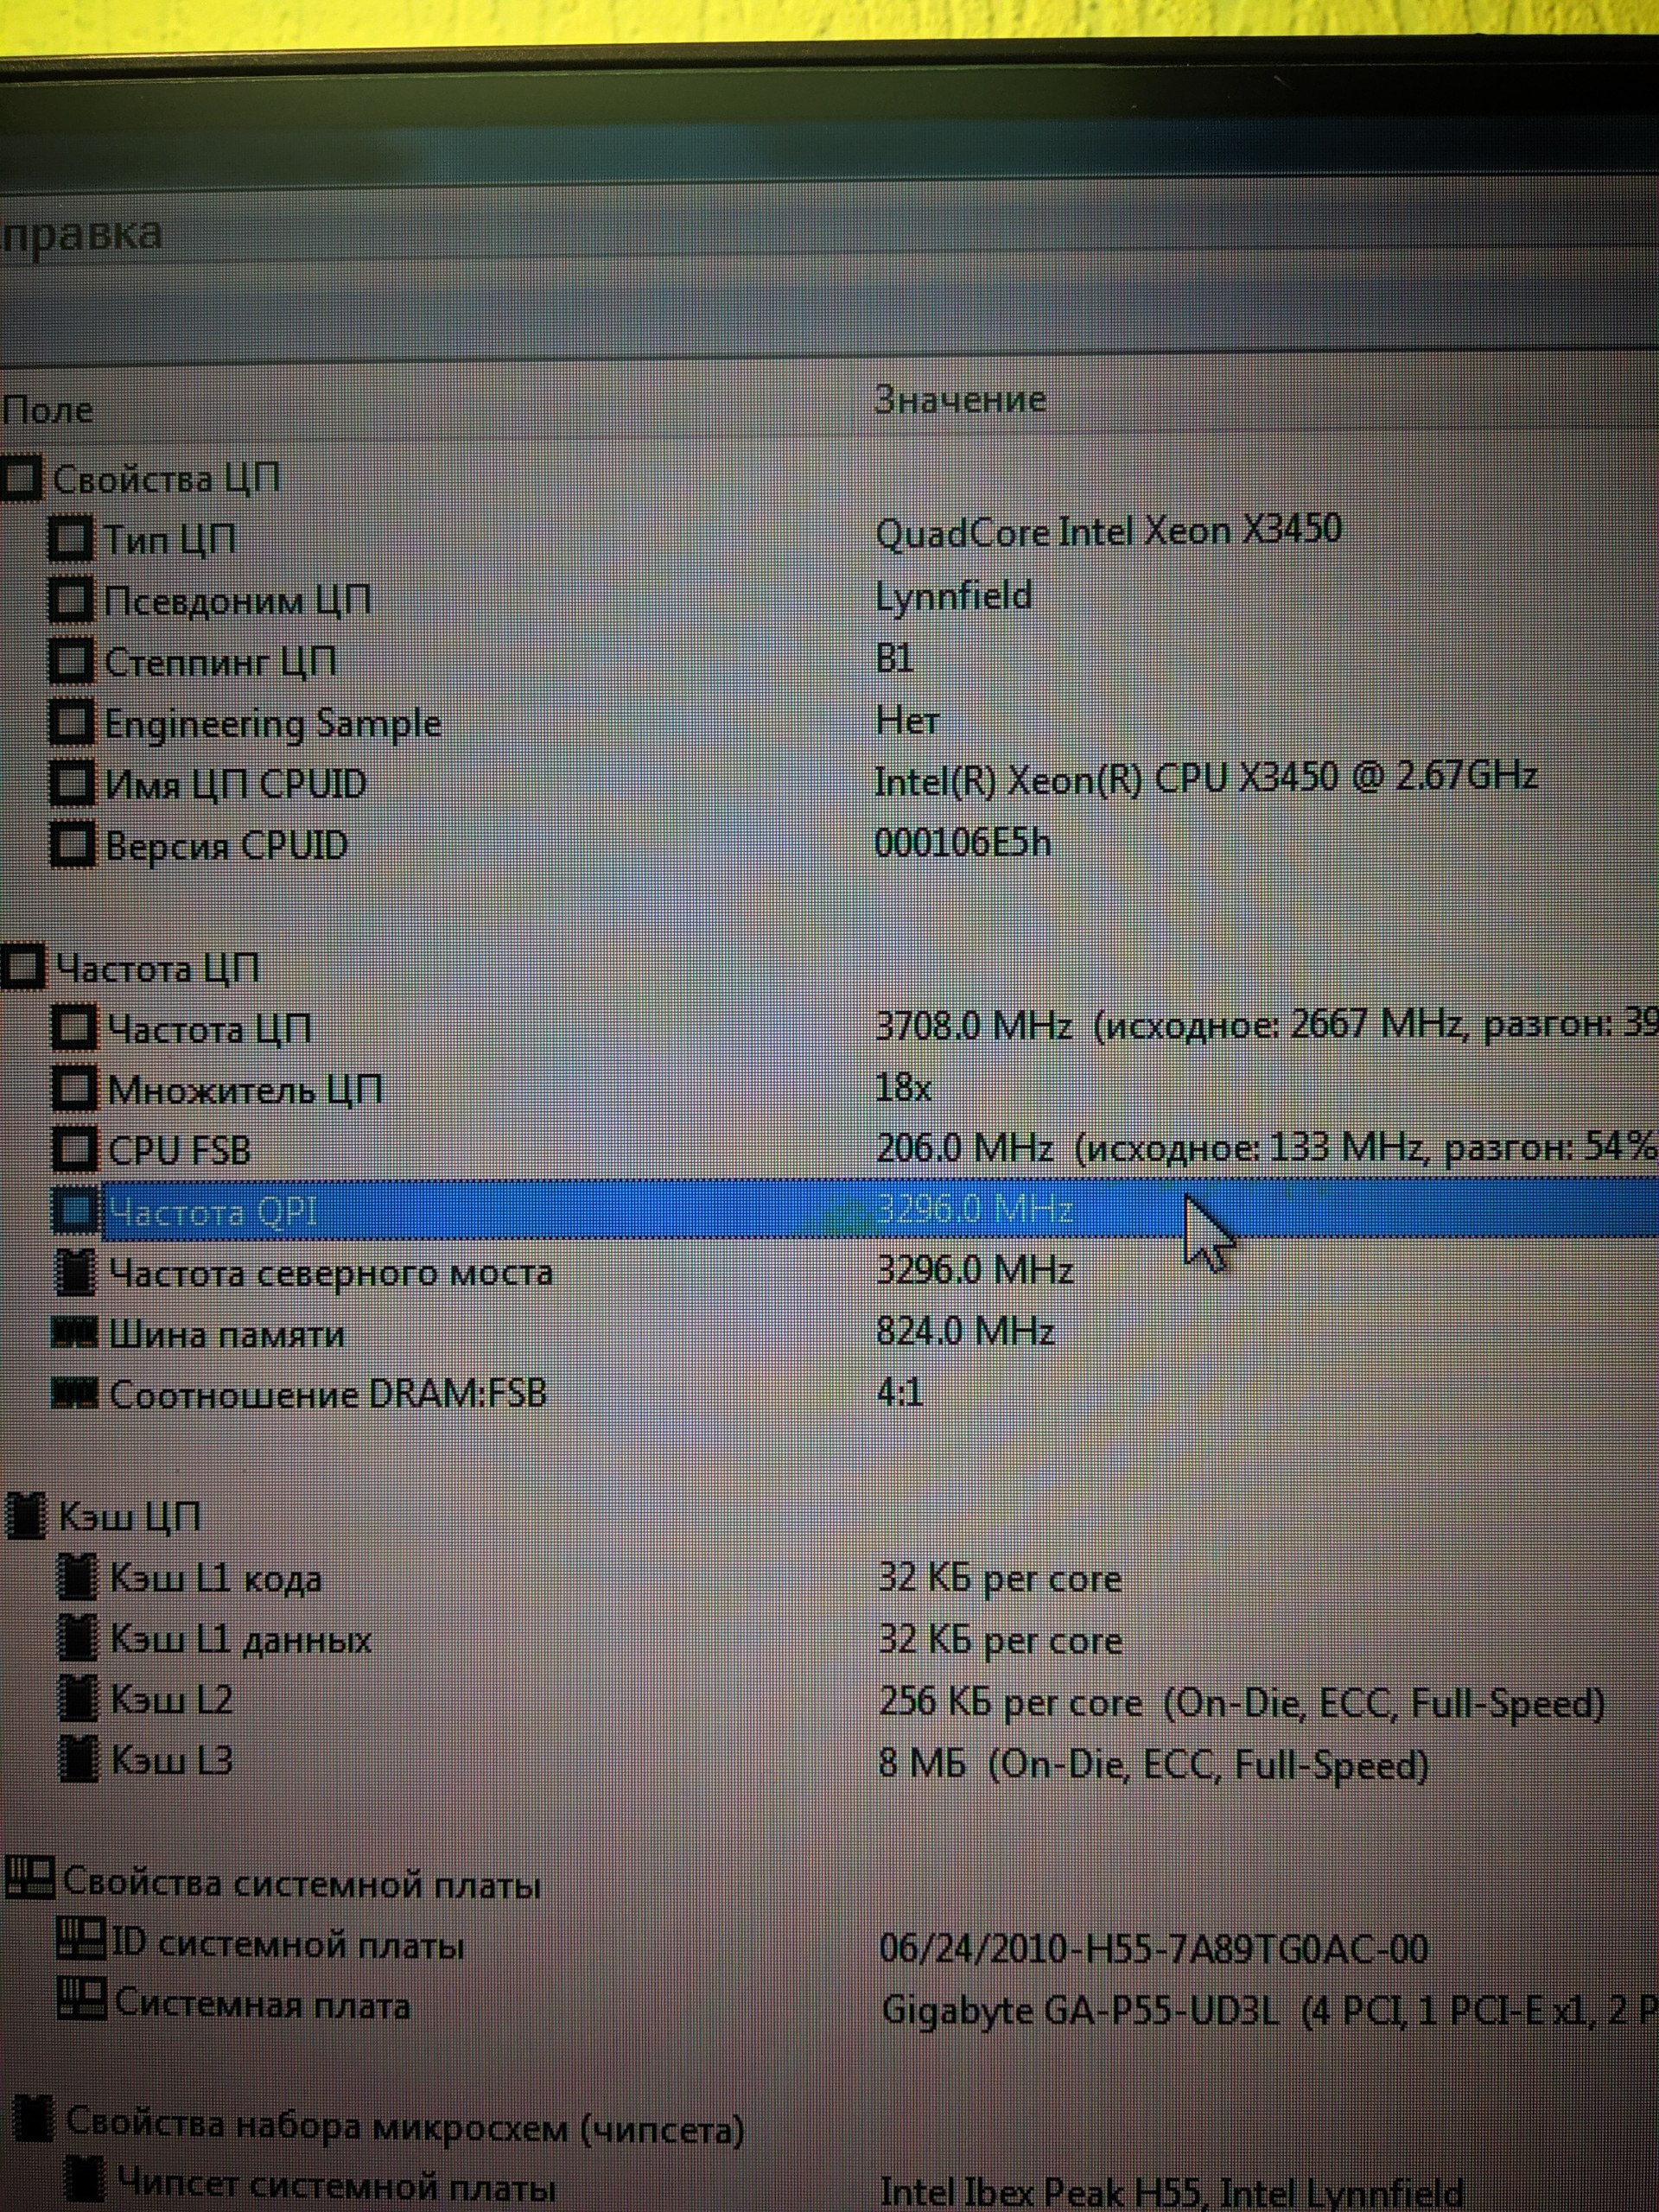Viewport: 1659px width, 2212px height.
Task: Select the value QuadCore Intel Xeon X3450
Action: [x=1108, y=531]
